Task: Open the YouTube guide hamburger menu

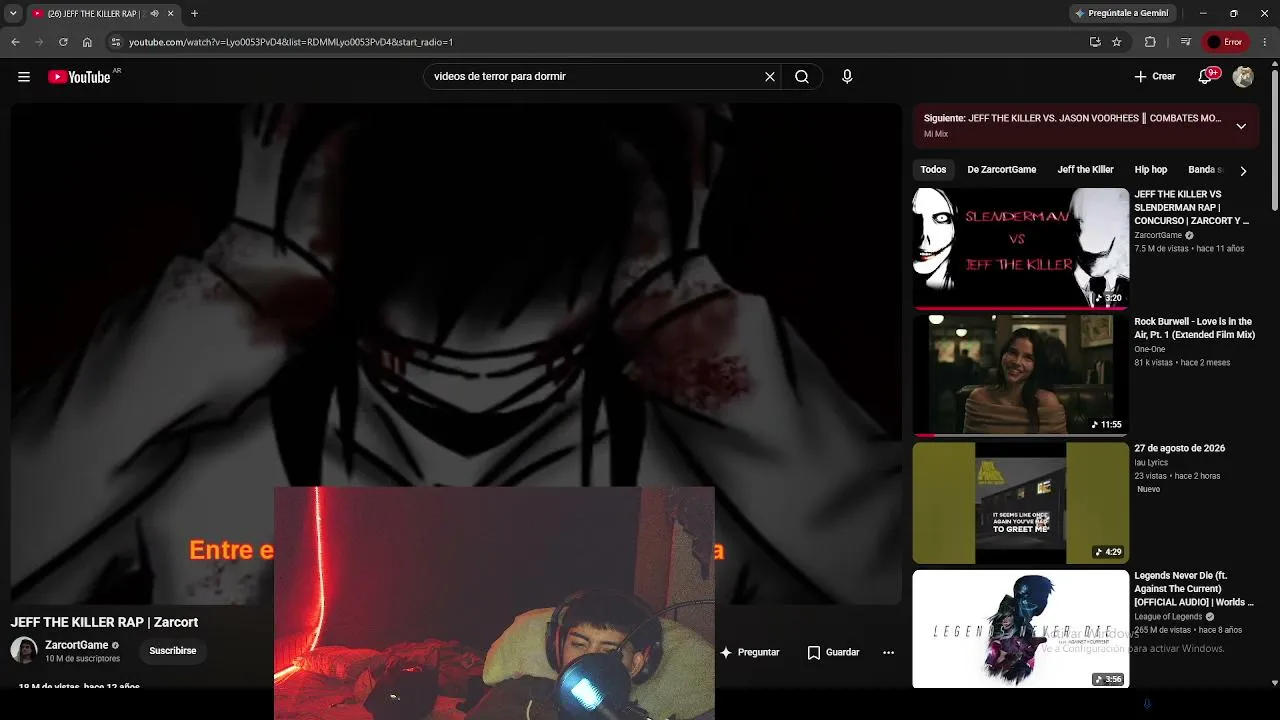Action: tap(24, 77)
